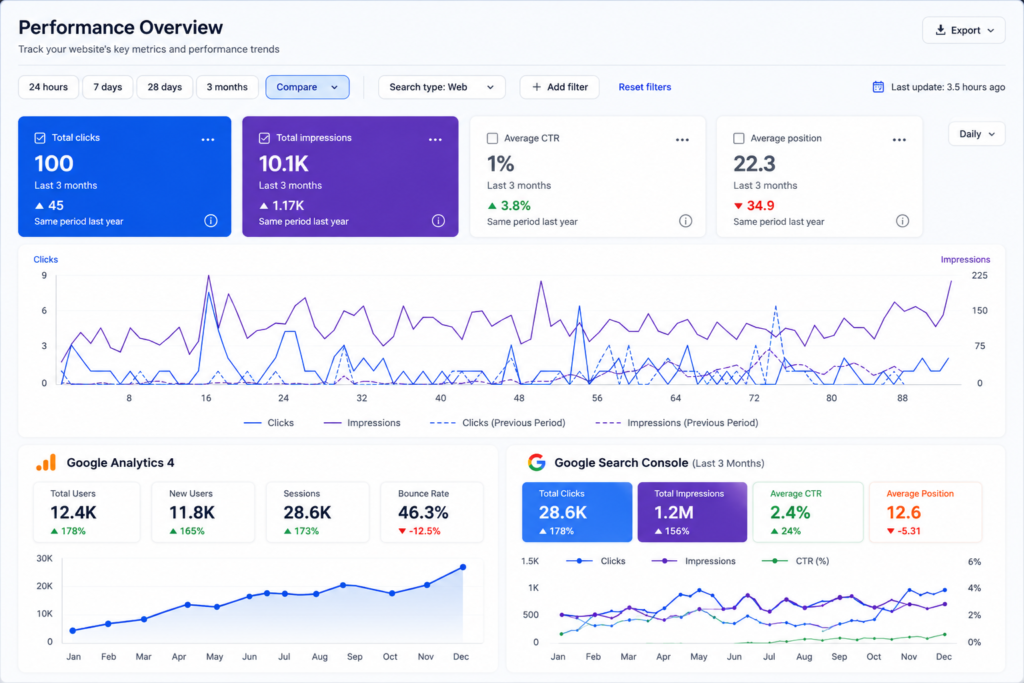The image size is (1024, 683).
Task: Click the Total Users 12.4K card
Action: click(x=87, y=513)
